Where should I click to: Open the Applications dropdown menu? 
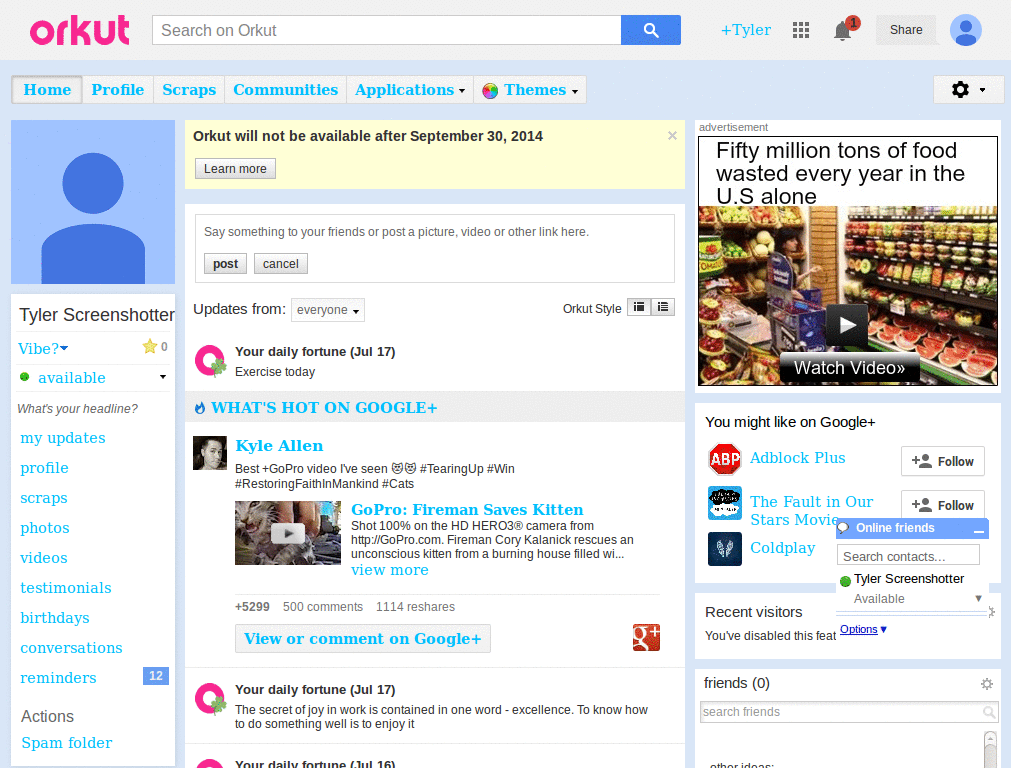(409, 89)
